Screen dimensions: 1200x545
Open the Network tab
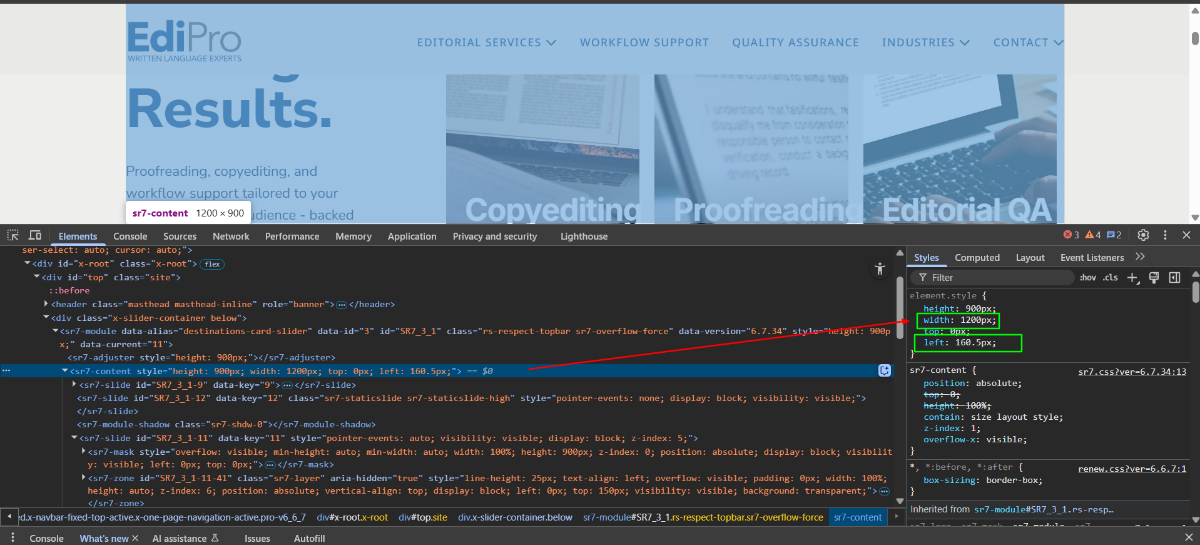click(231, 236)
